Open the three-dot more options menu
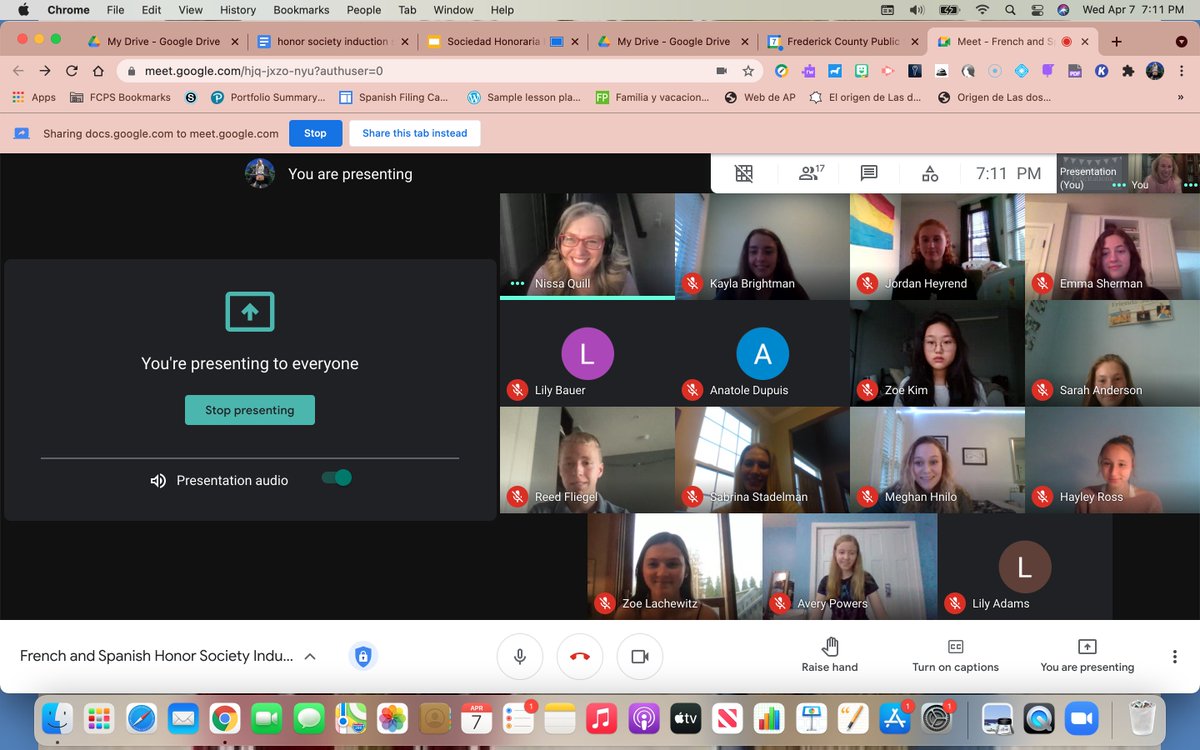1200x750 pixels. click(x=1174, y=657)
